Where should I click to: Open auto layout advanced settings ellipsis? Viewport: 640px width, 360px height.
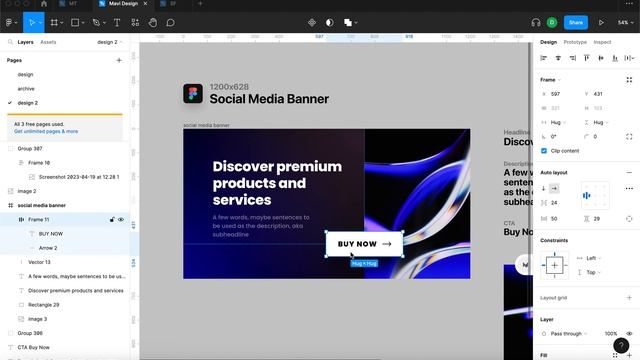click(x=629, y=189)
